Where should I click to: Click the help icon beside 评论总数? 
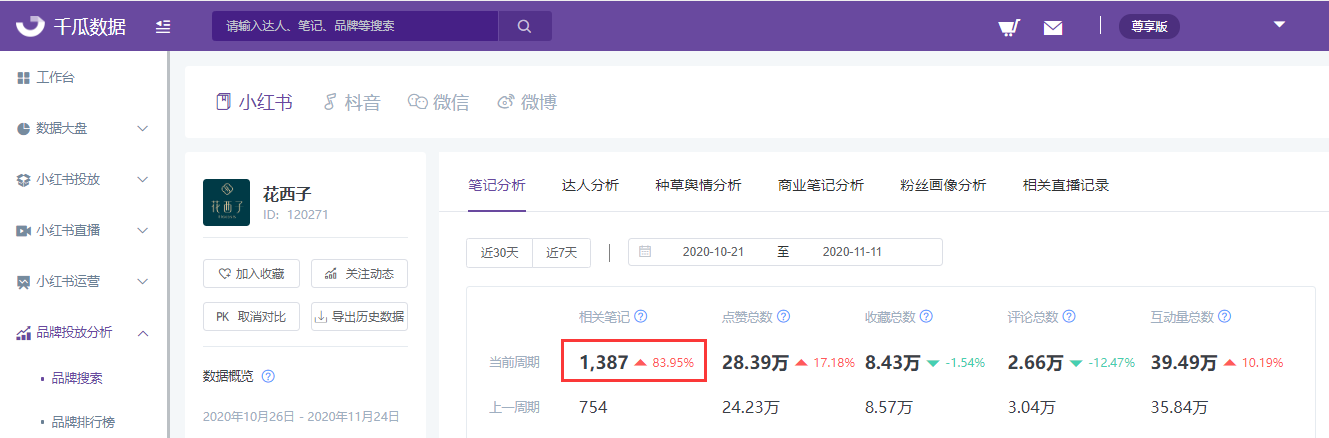tap(1069, 317)
